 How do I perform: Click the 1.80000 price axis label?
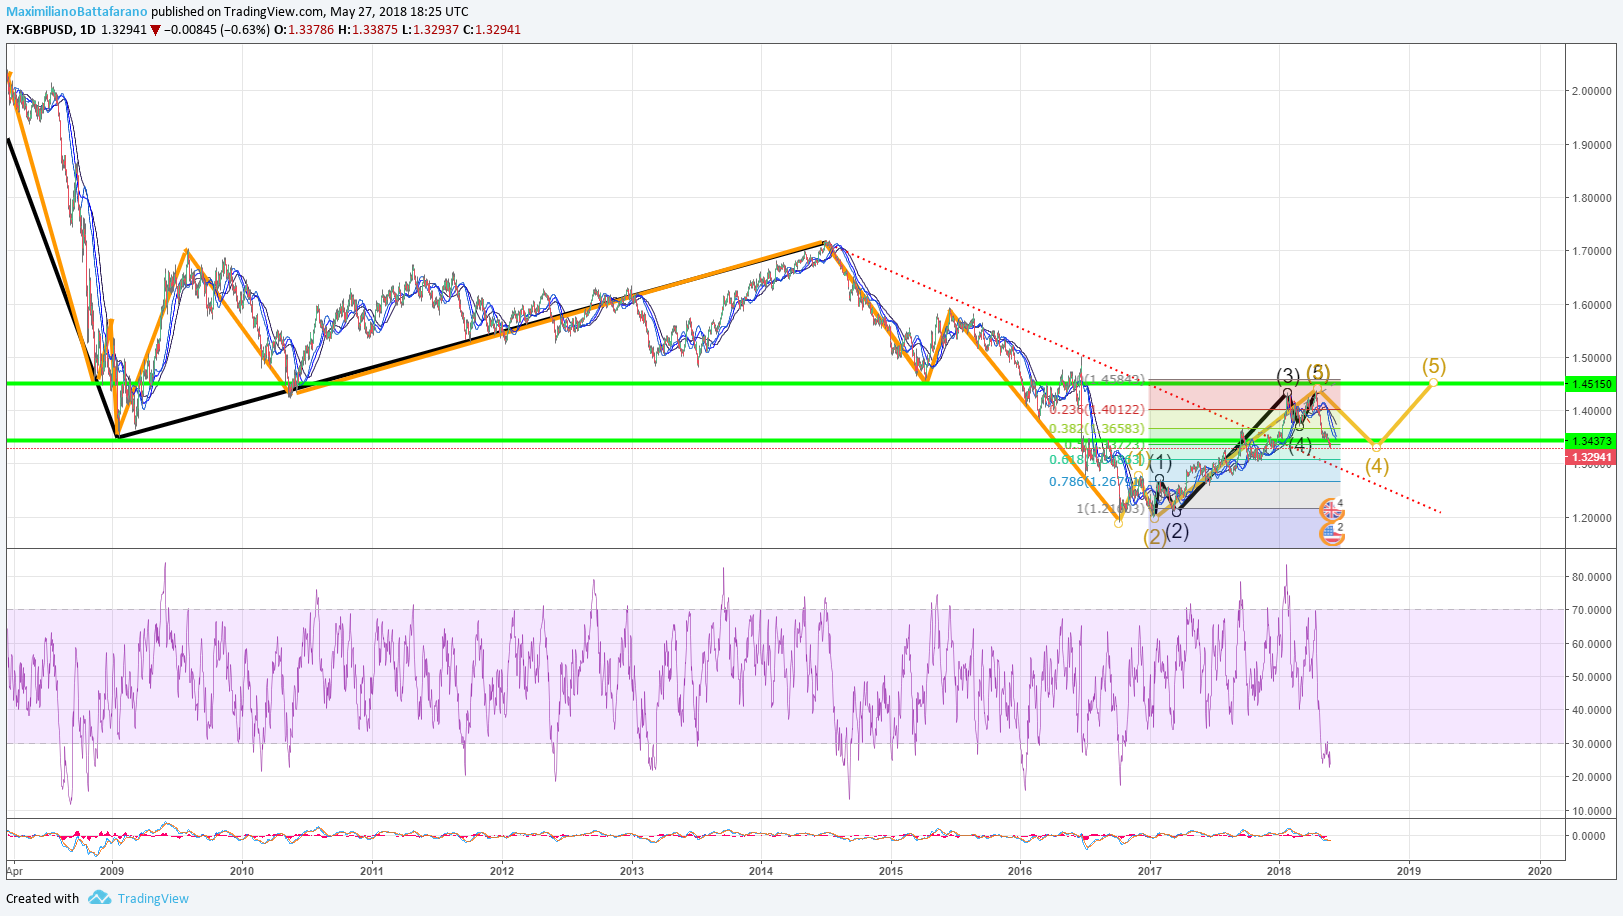1591,198
